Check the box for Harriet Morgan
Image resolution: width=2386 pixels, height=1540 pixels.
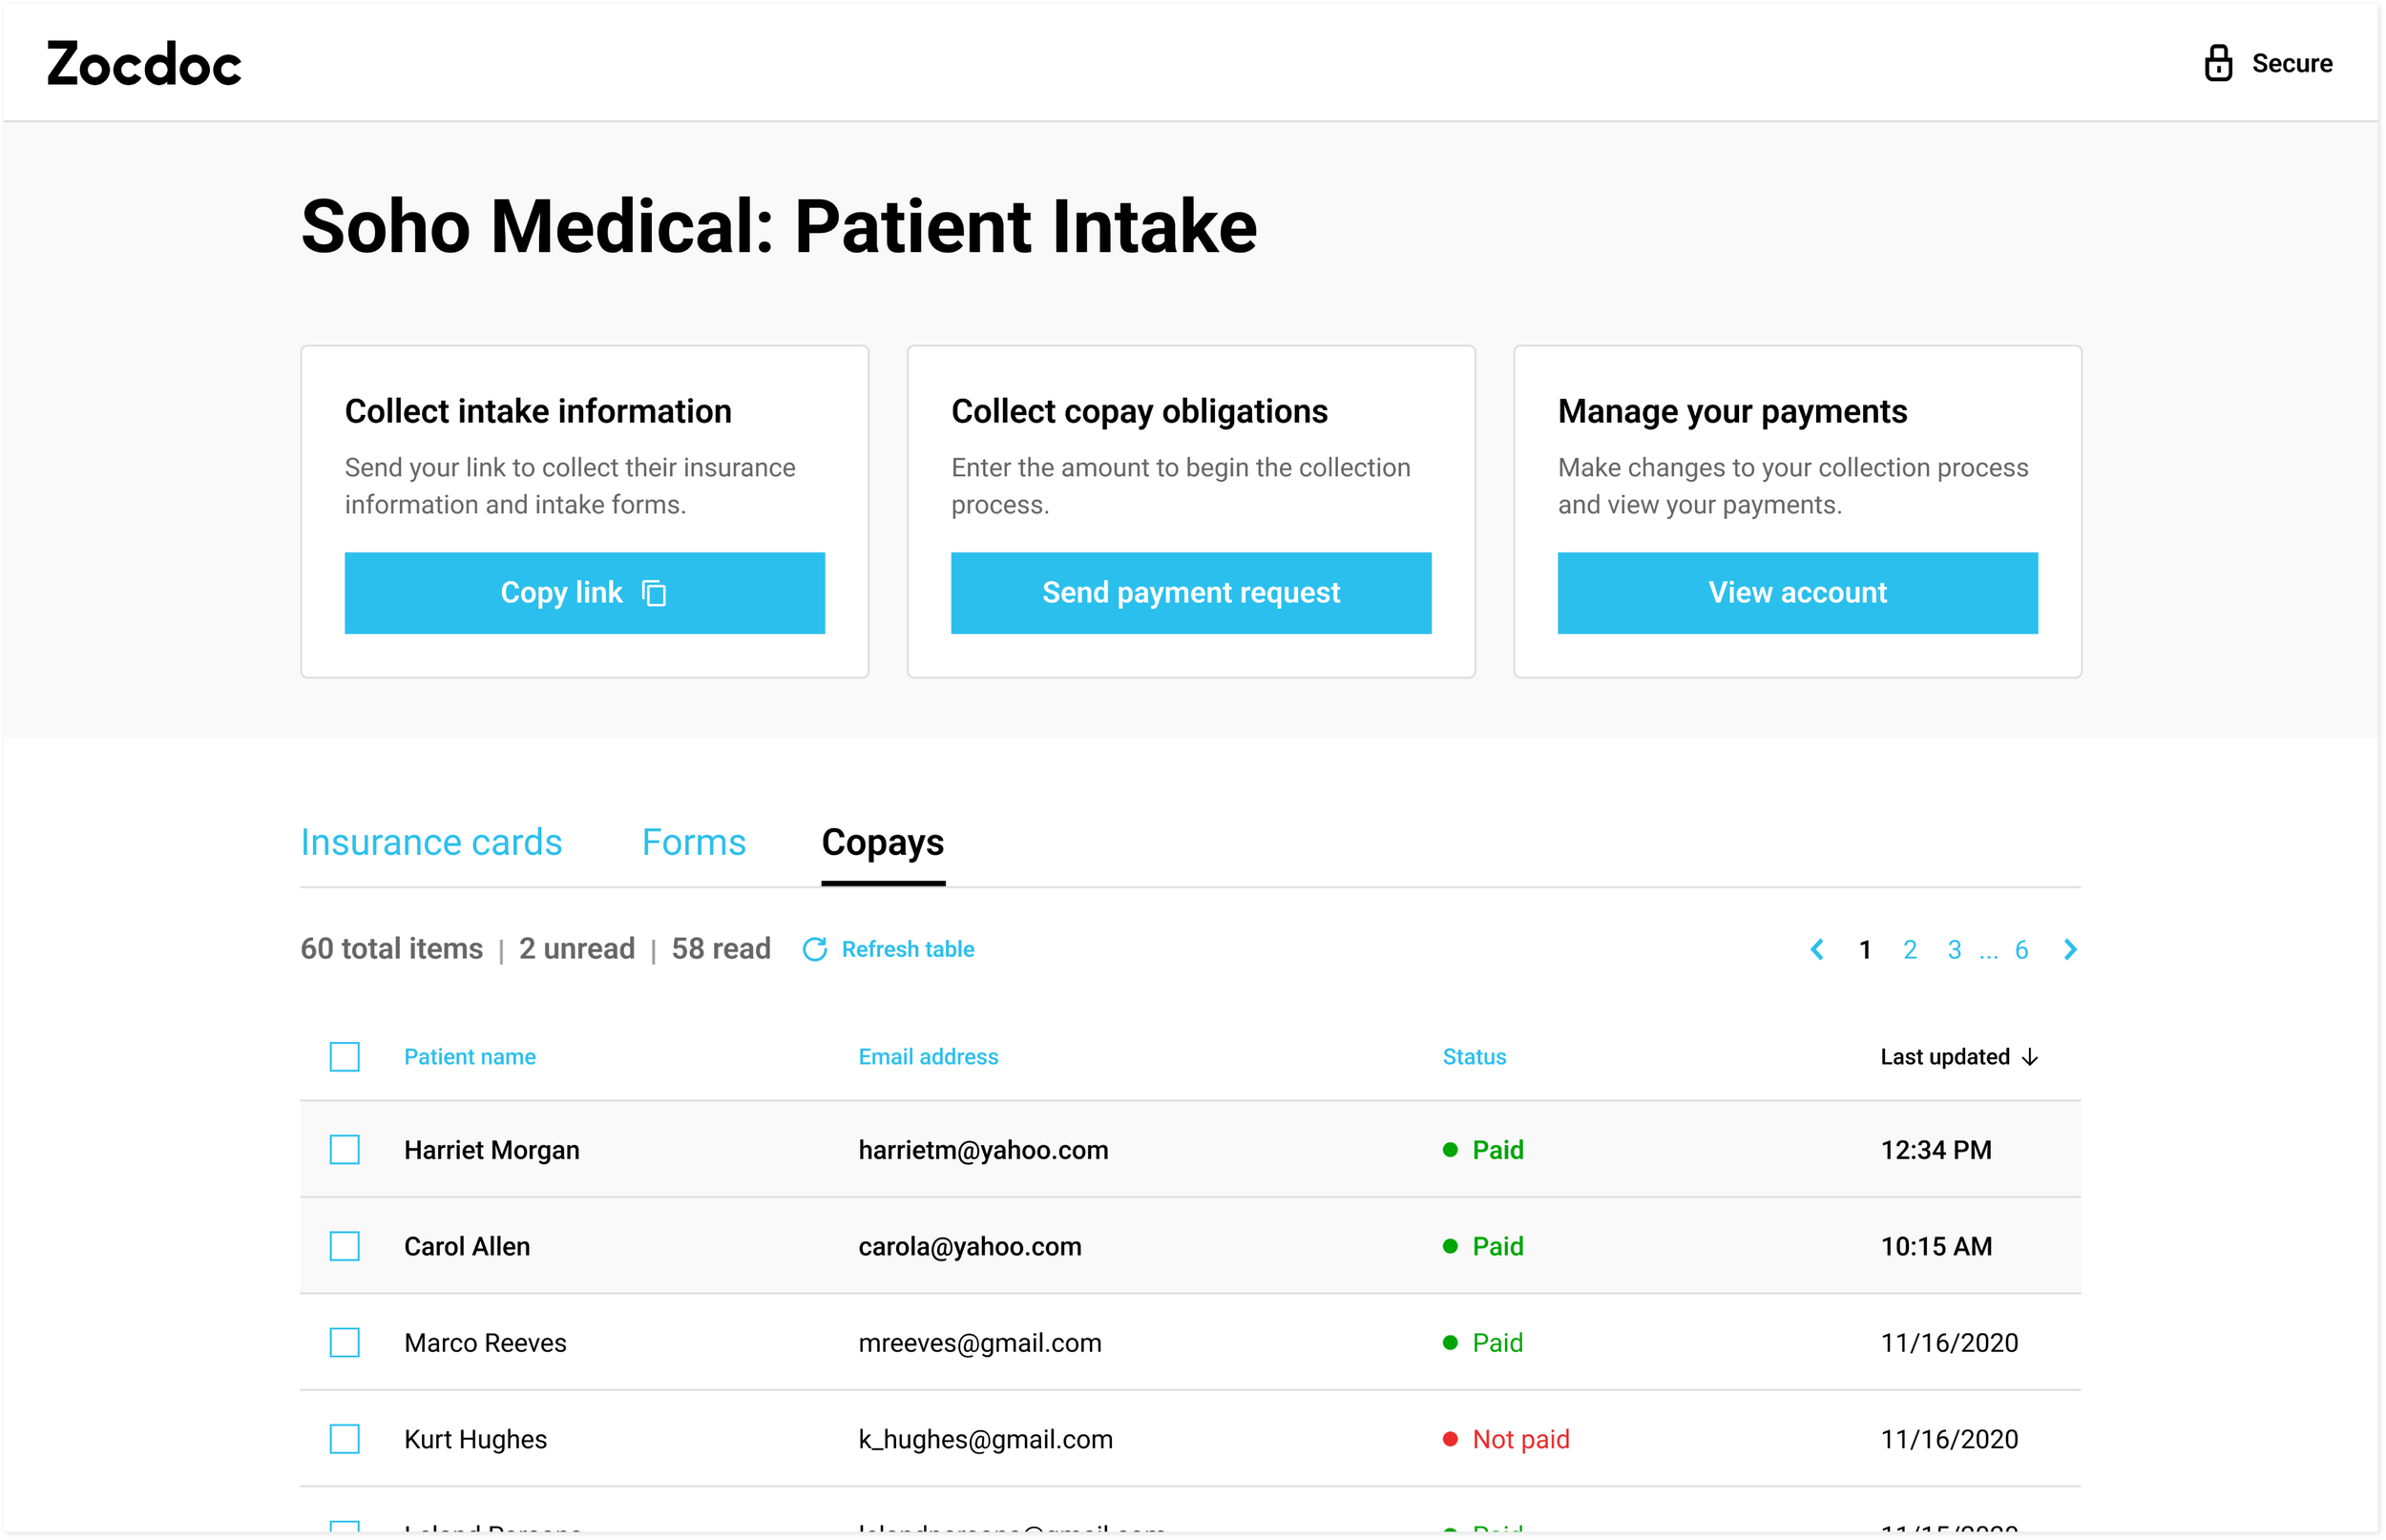click(344, 1150)
